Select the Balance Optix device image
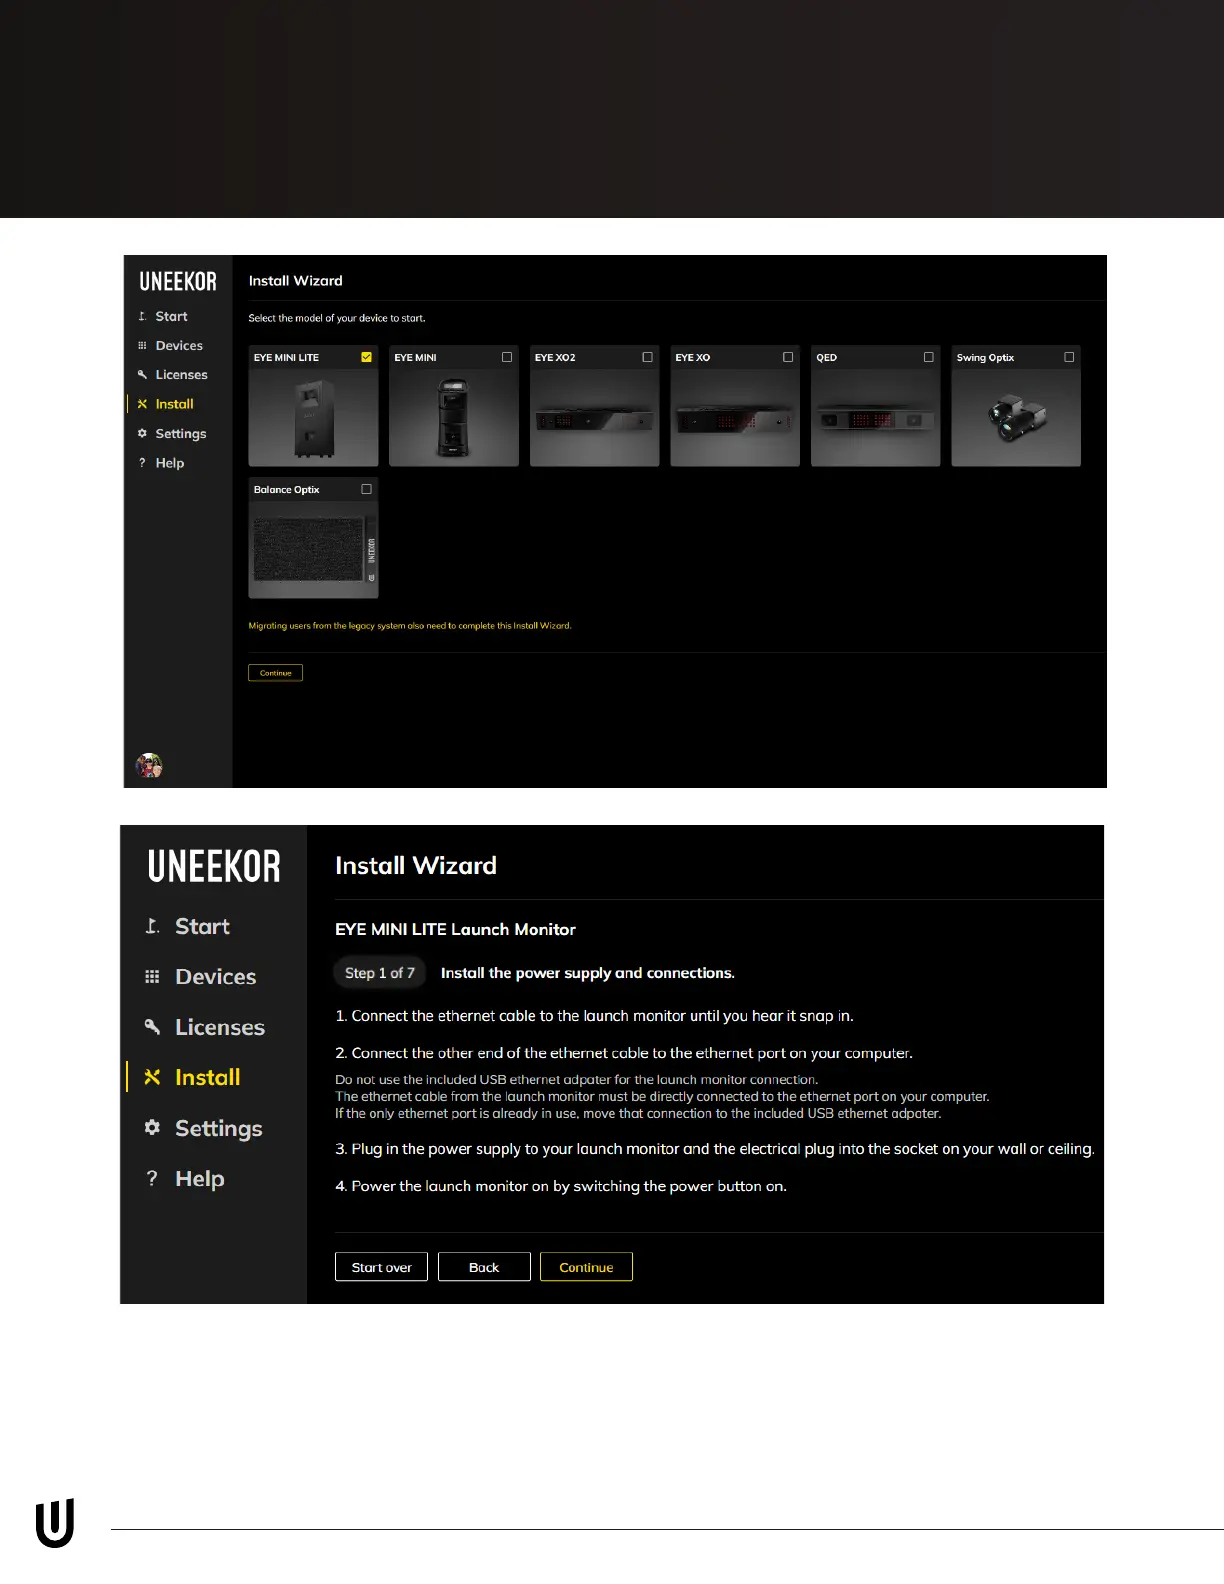1224x1584 pixels. tap(313, 550)
